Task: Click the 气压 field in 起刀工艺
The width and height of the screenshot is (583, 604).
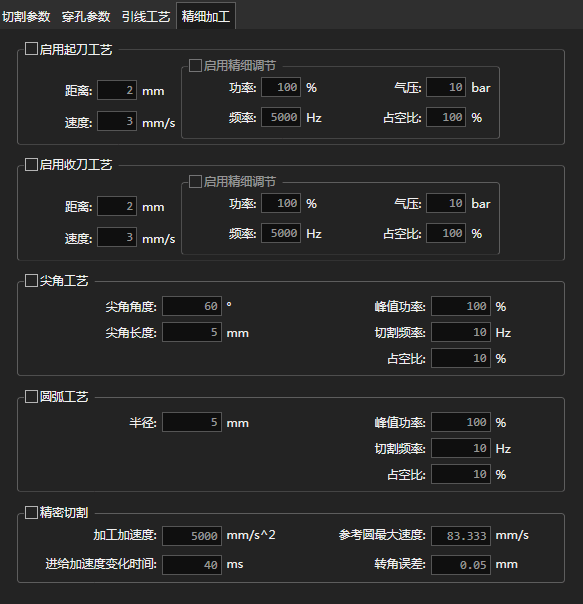Action: tap(446, 87)
